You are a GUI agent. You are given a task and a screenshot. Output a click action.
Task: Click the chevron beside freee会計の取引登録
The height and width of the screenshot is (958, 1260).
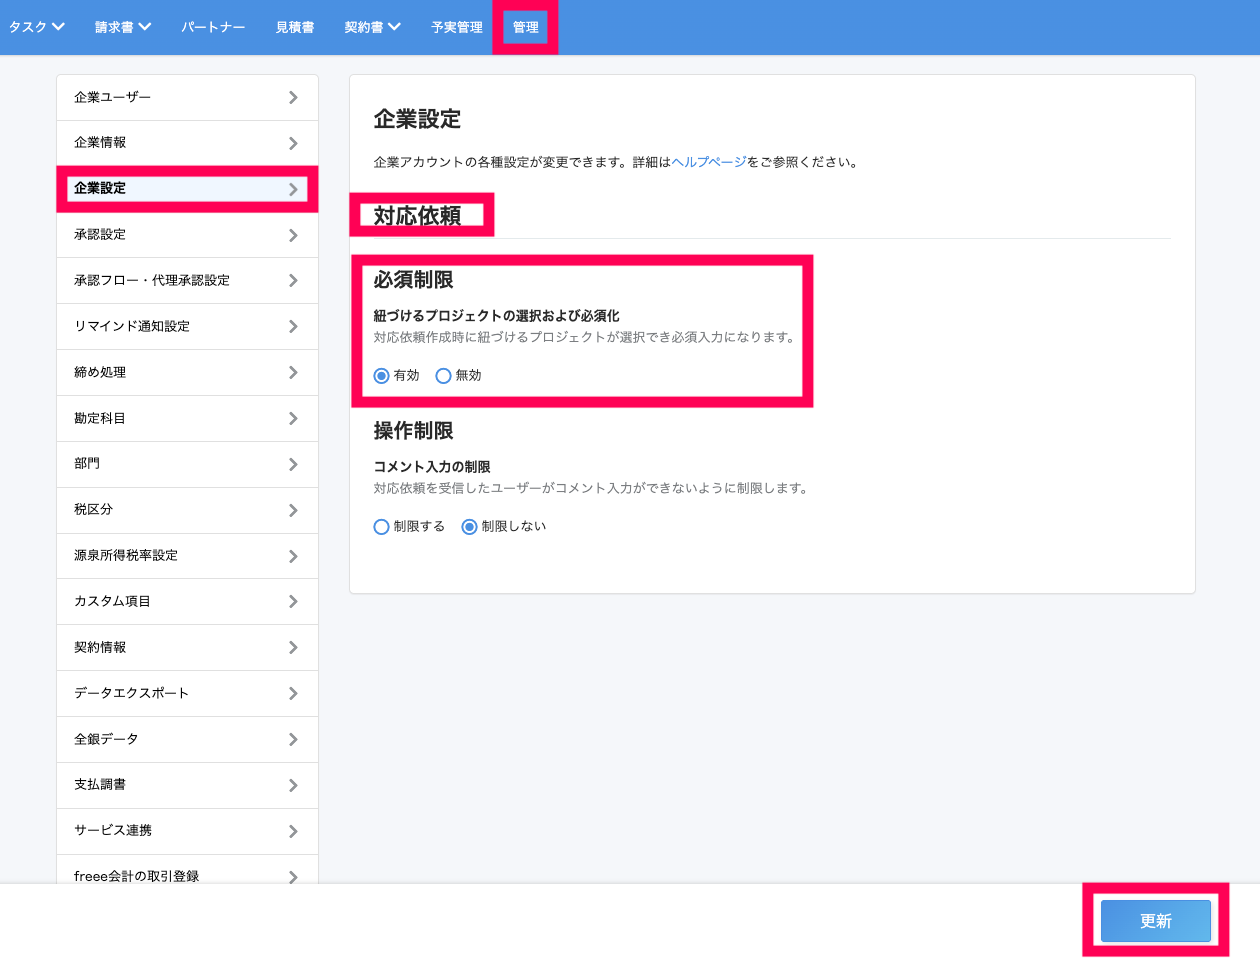click(293, 877)
